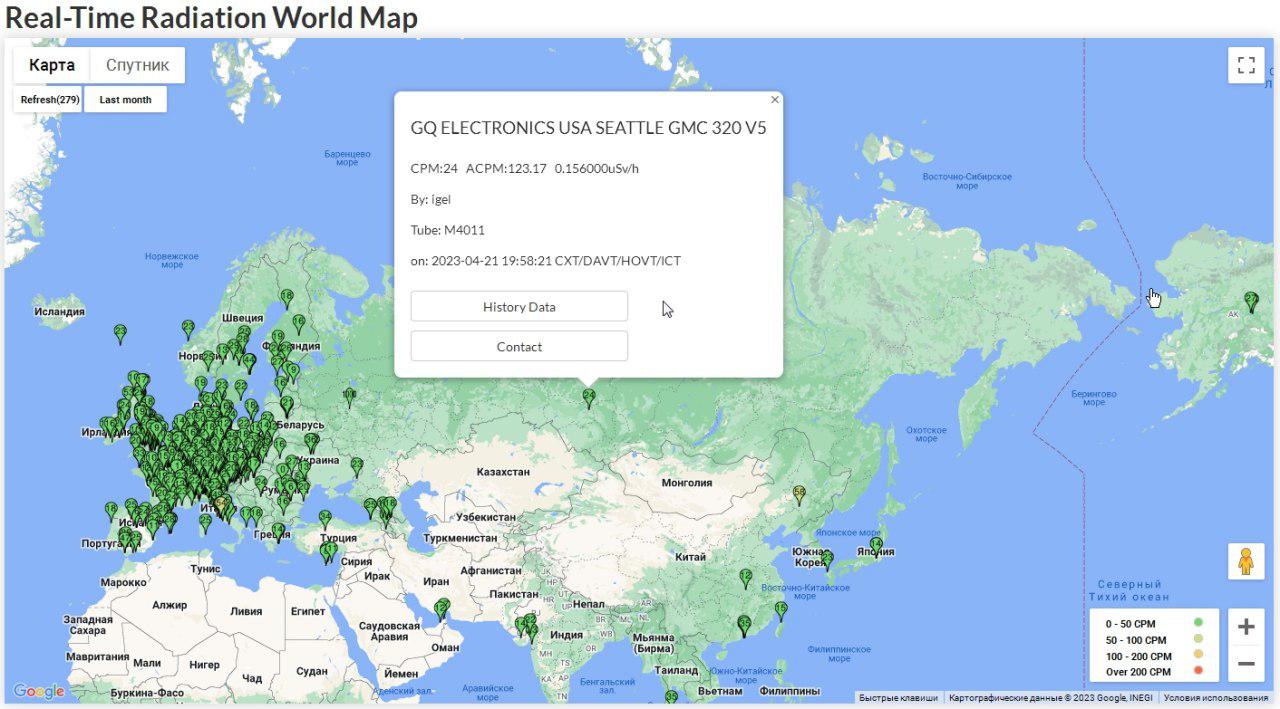Select the marker in western Russia
Viewport: 1280px width, 709px height.
[x=349, y=398]
